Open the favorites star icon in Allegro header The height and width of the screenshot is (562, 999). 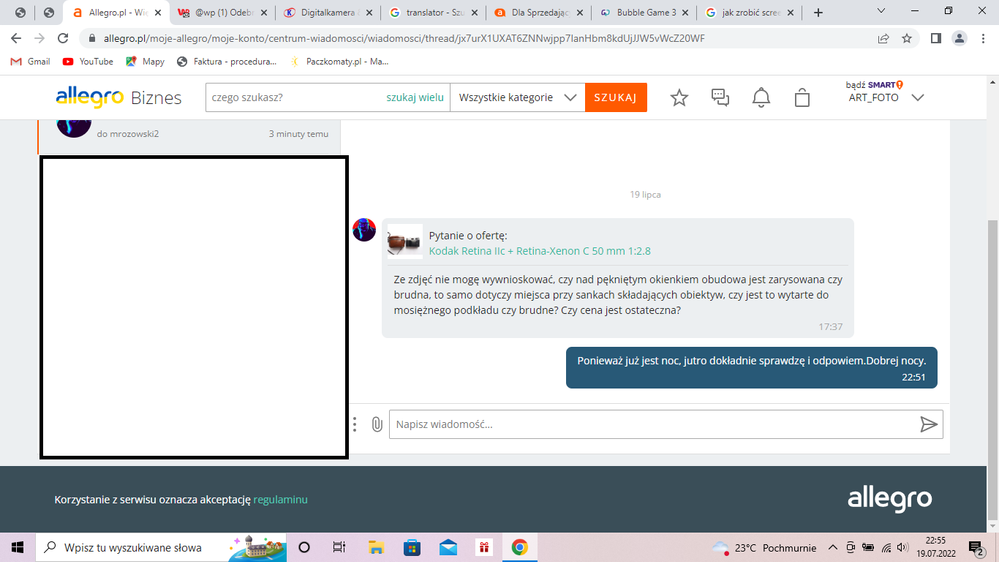point(679,98)
